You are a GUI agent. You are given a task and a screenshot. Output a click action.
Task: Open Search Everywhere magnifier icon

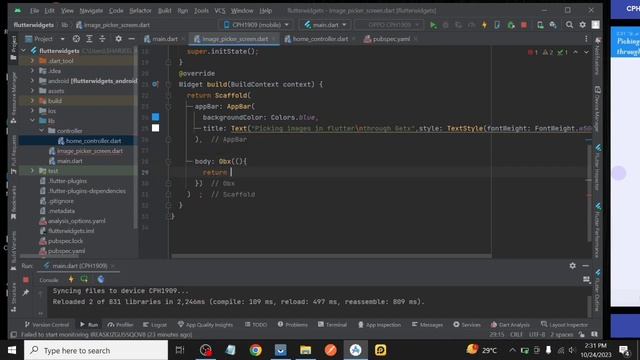[569, 25]
